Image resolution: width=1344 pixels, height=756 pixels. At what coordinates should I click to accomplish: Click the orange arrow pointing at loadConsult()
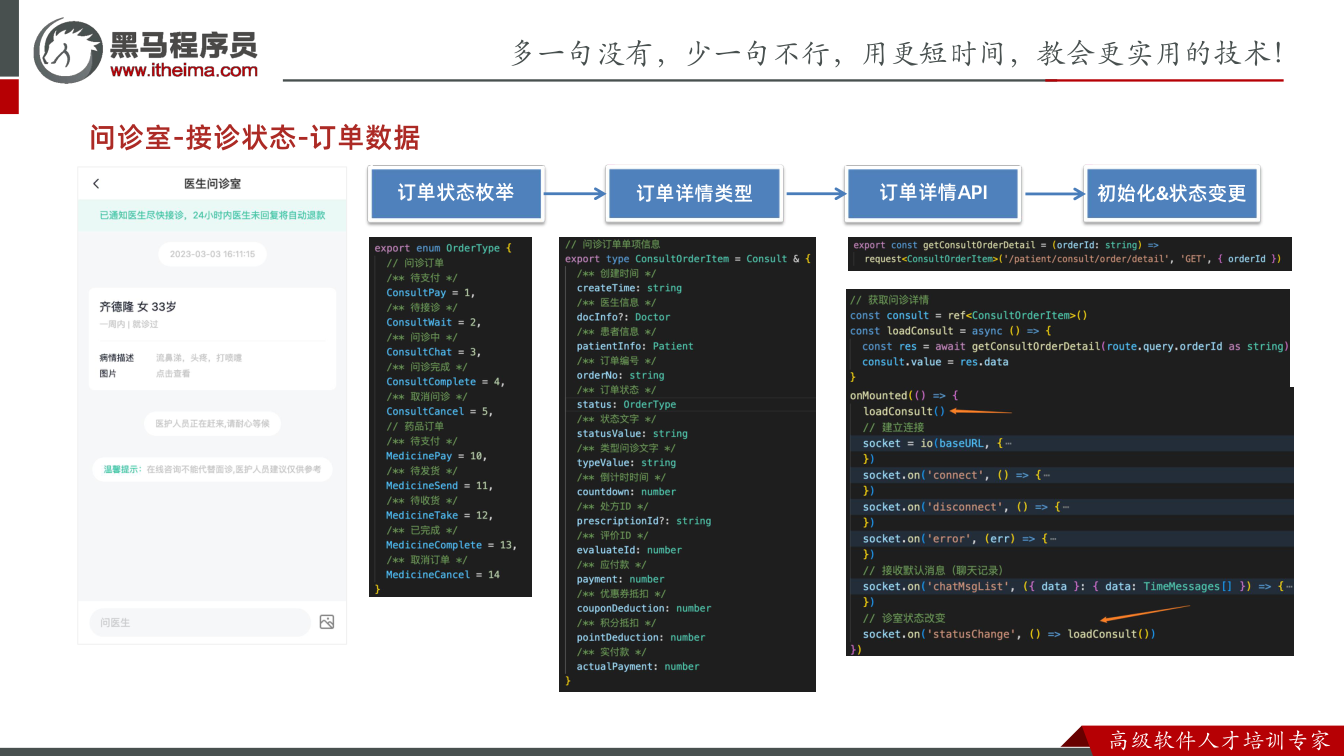(980, 411)
